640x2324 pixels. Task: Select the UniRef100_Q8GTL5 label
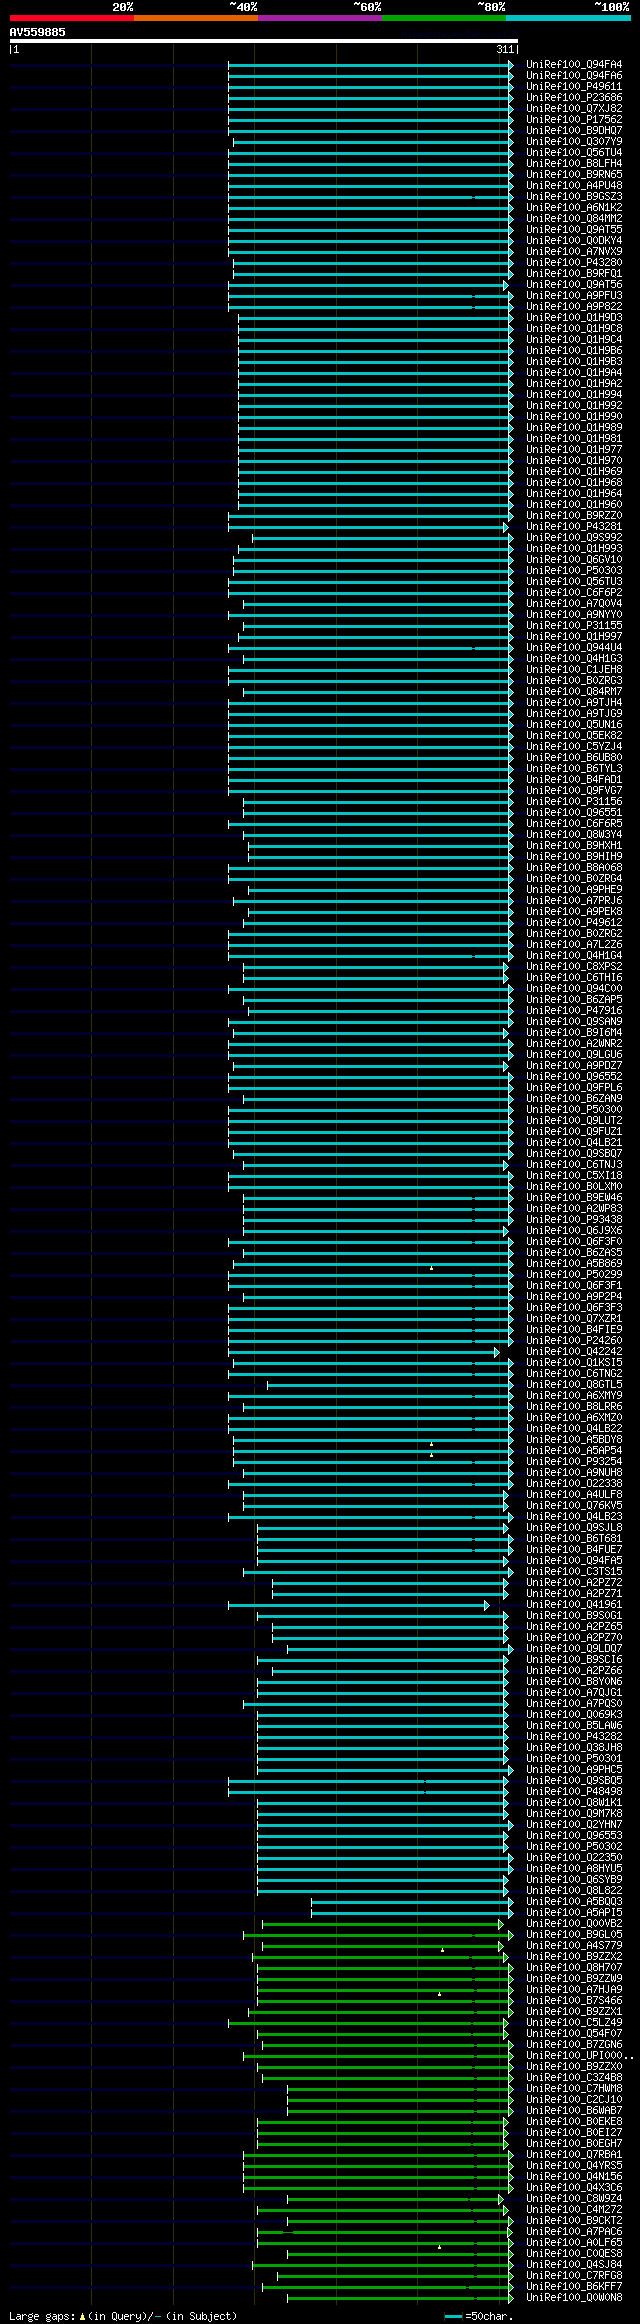coord(574,1385)
